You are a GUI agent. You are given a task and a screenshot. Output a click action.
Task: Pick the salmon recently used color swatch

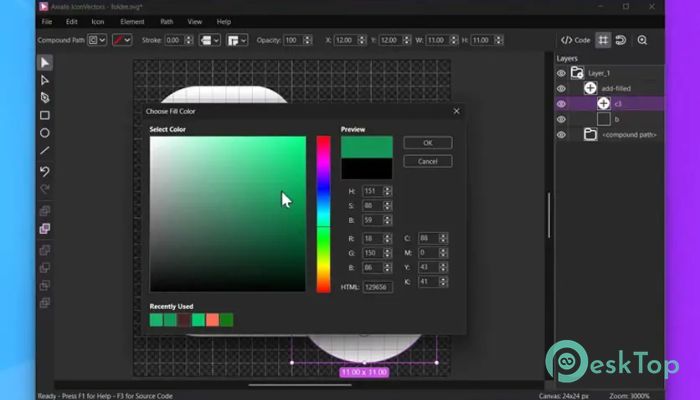(x=212, y=320)
